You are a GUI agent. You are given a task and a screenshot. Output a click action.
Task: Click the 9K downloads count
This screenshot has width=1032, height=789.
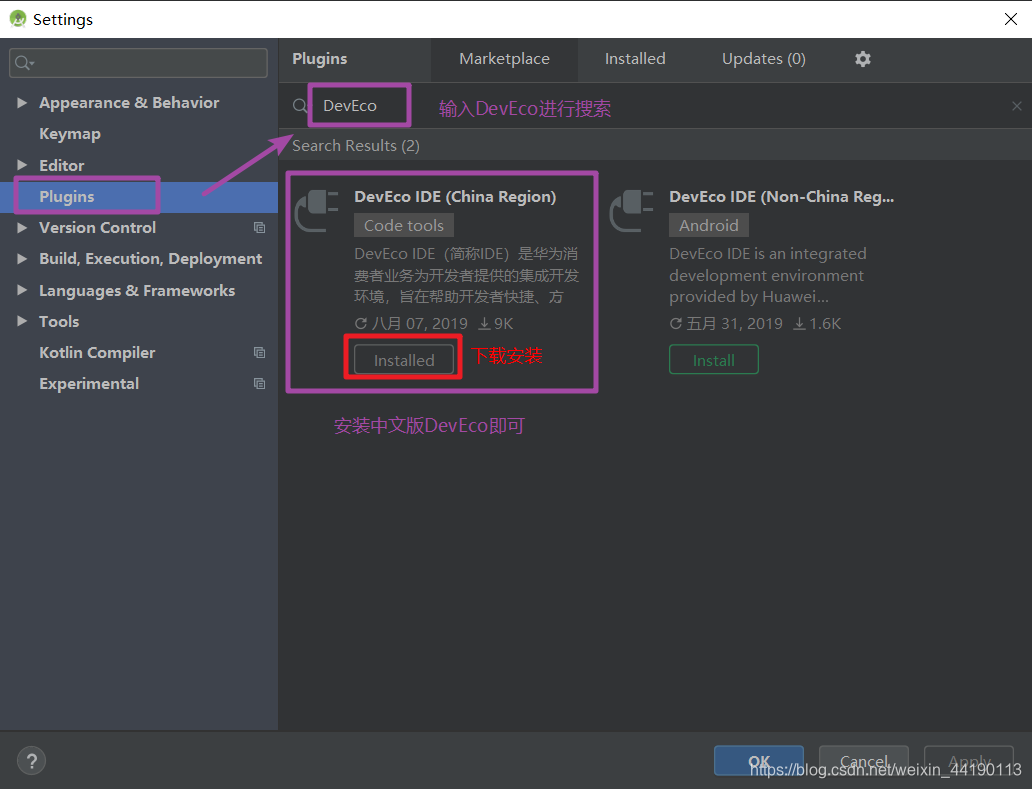point(496,324)
